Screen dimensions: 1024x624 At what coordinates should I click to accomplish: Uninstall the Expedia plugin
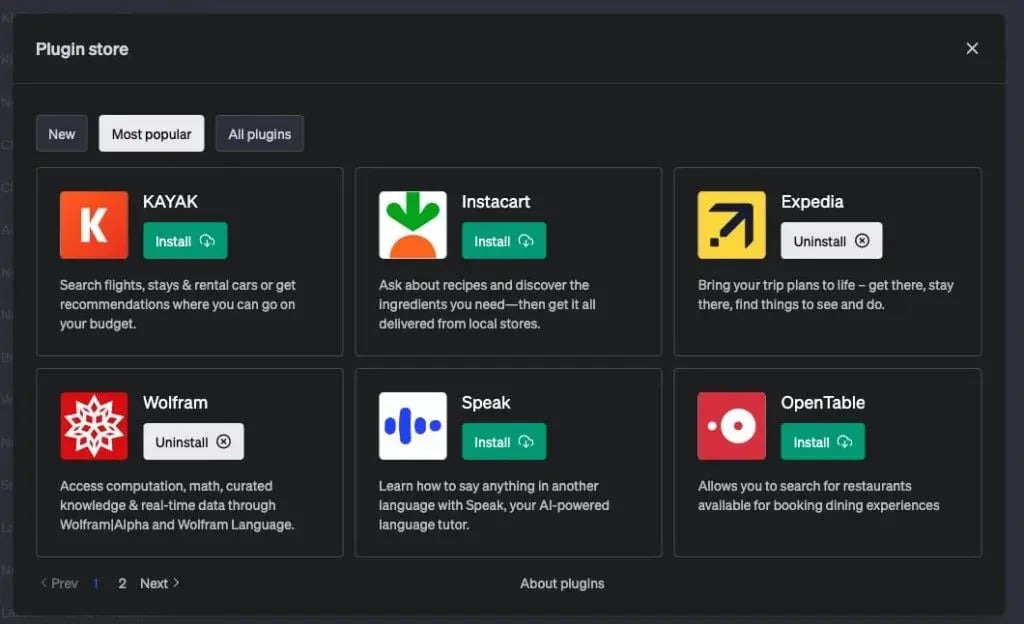point(831,241)
